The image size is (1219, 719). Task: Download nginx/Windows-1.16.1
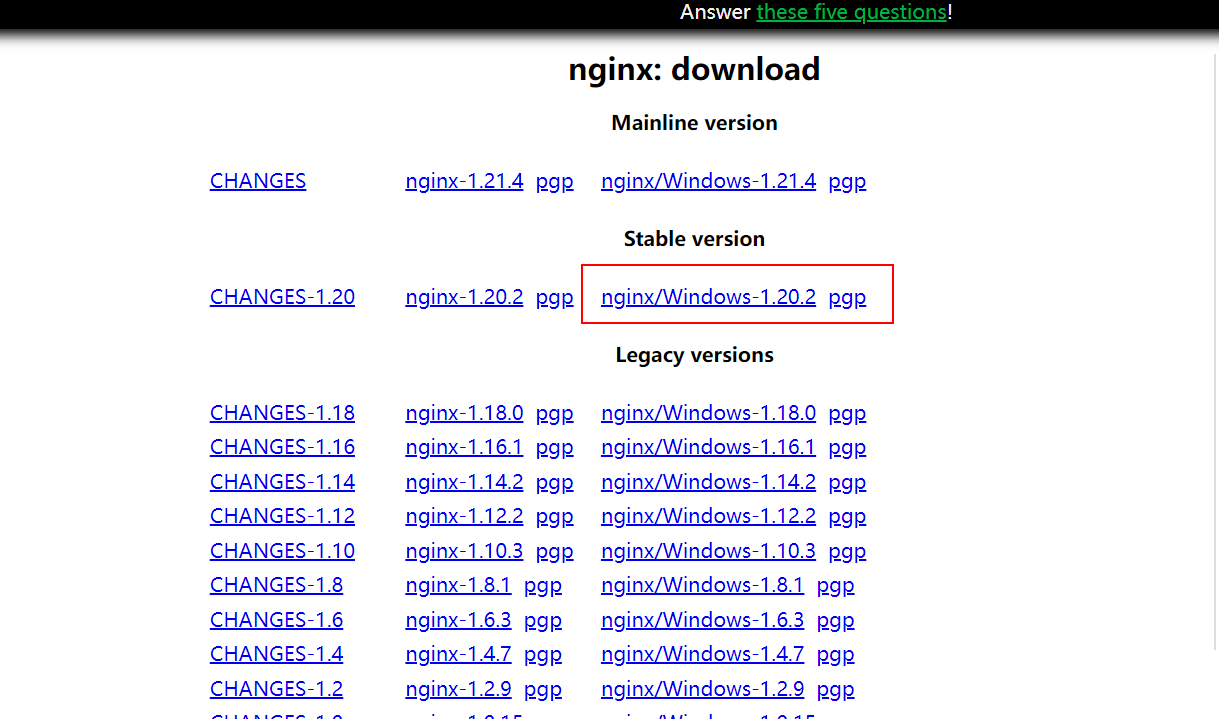708,447
